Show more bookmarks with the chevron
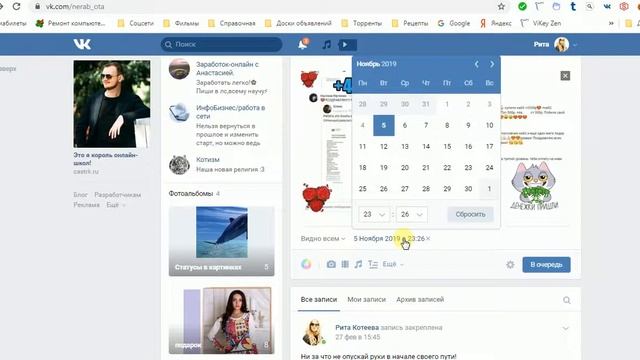 (x=611, y=23)
